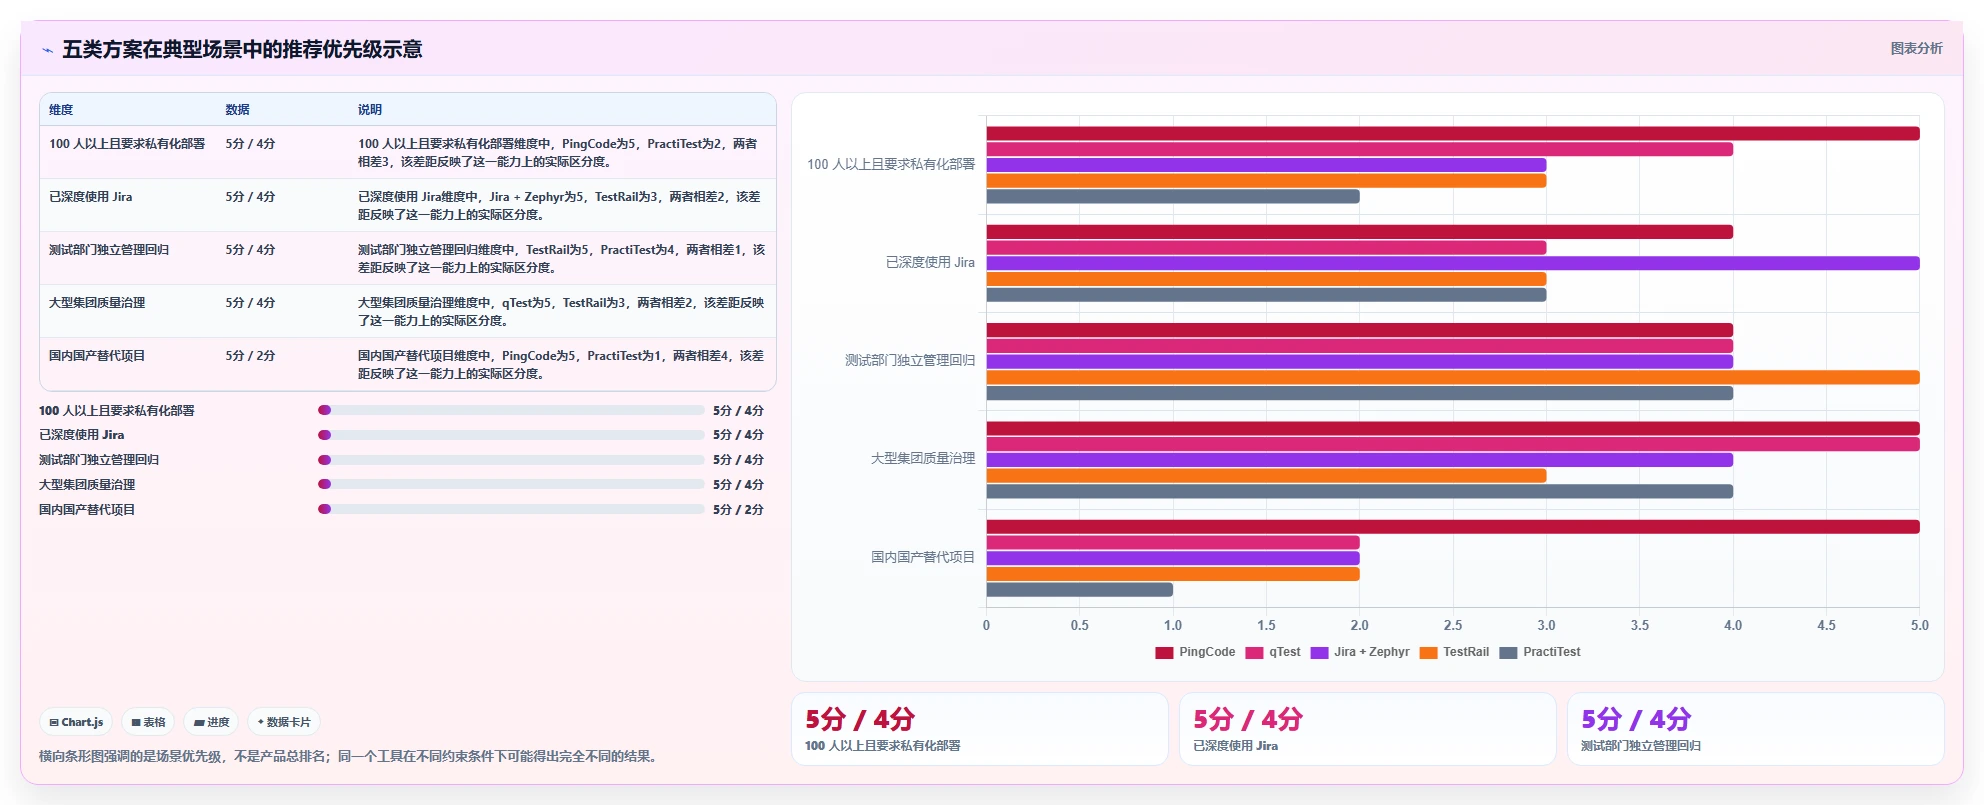Click the 说明 column header
Viewport: 1984px width, 805px height.
(x=370, y=110)
